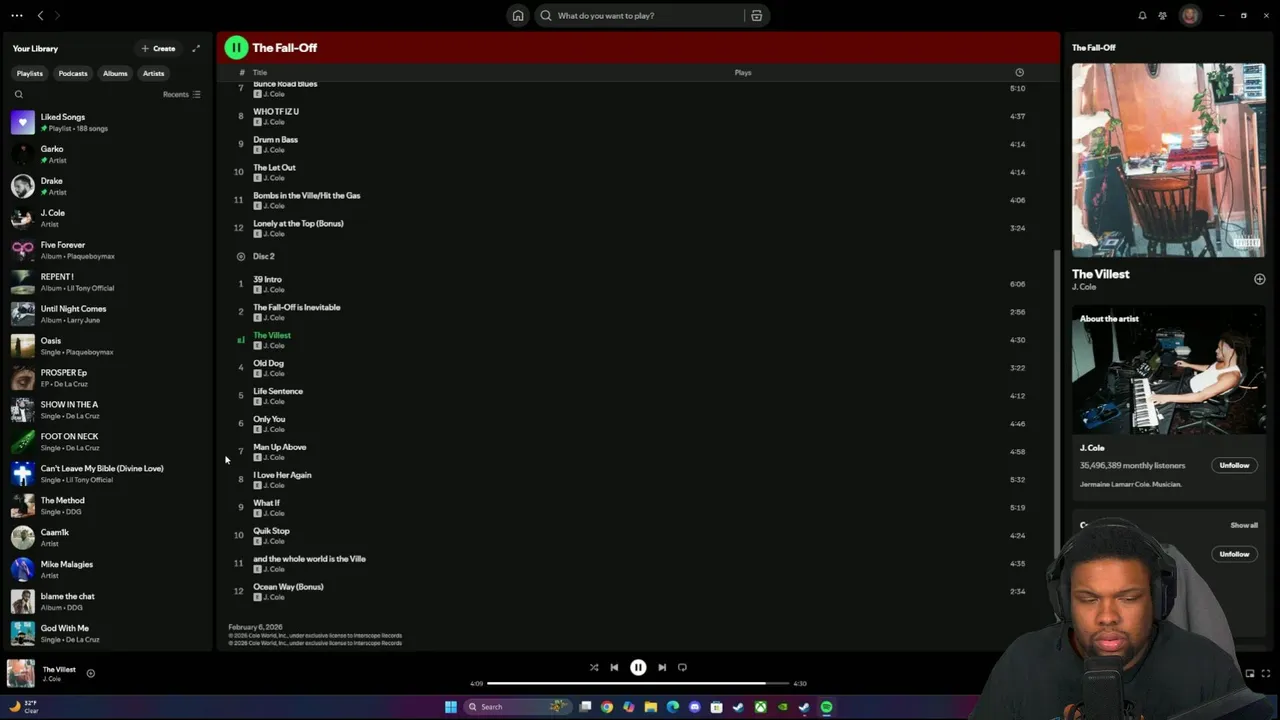Click Create in Your Library
Image resolution: width=1280 pixels, height=720 pixels.
[x=158, y=48]
